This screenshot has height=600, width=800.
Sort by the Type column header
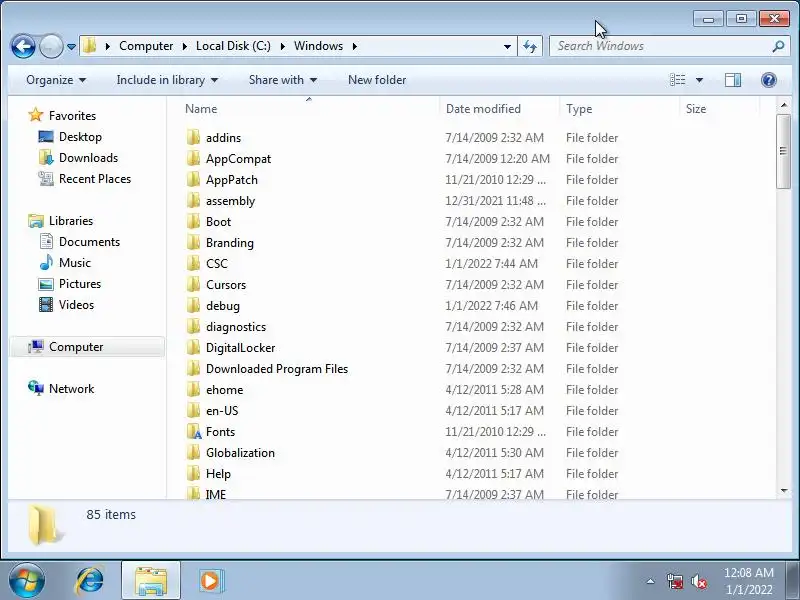click(x=579, y=109)
